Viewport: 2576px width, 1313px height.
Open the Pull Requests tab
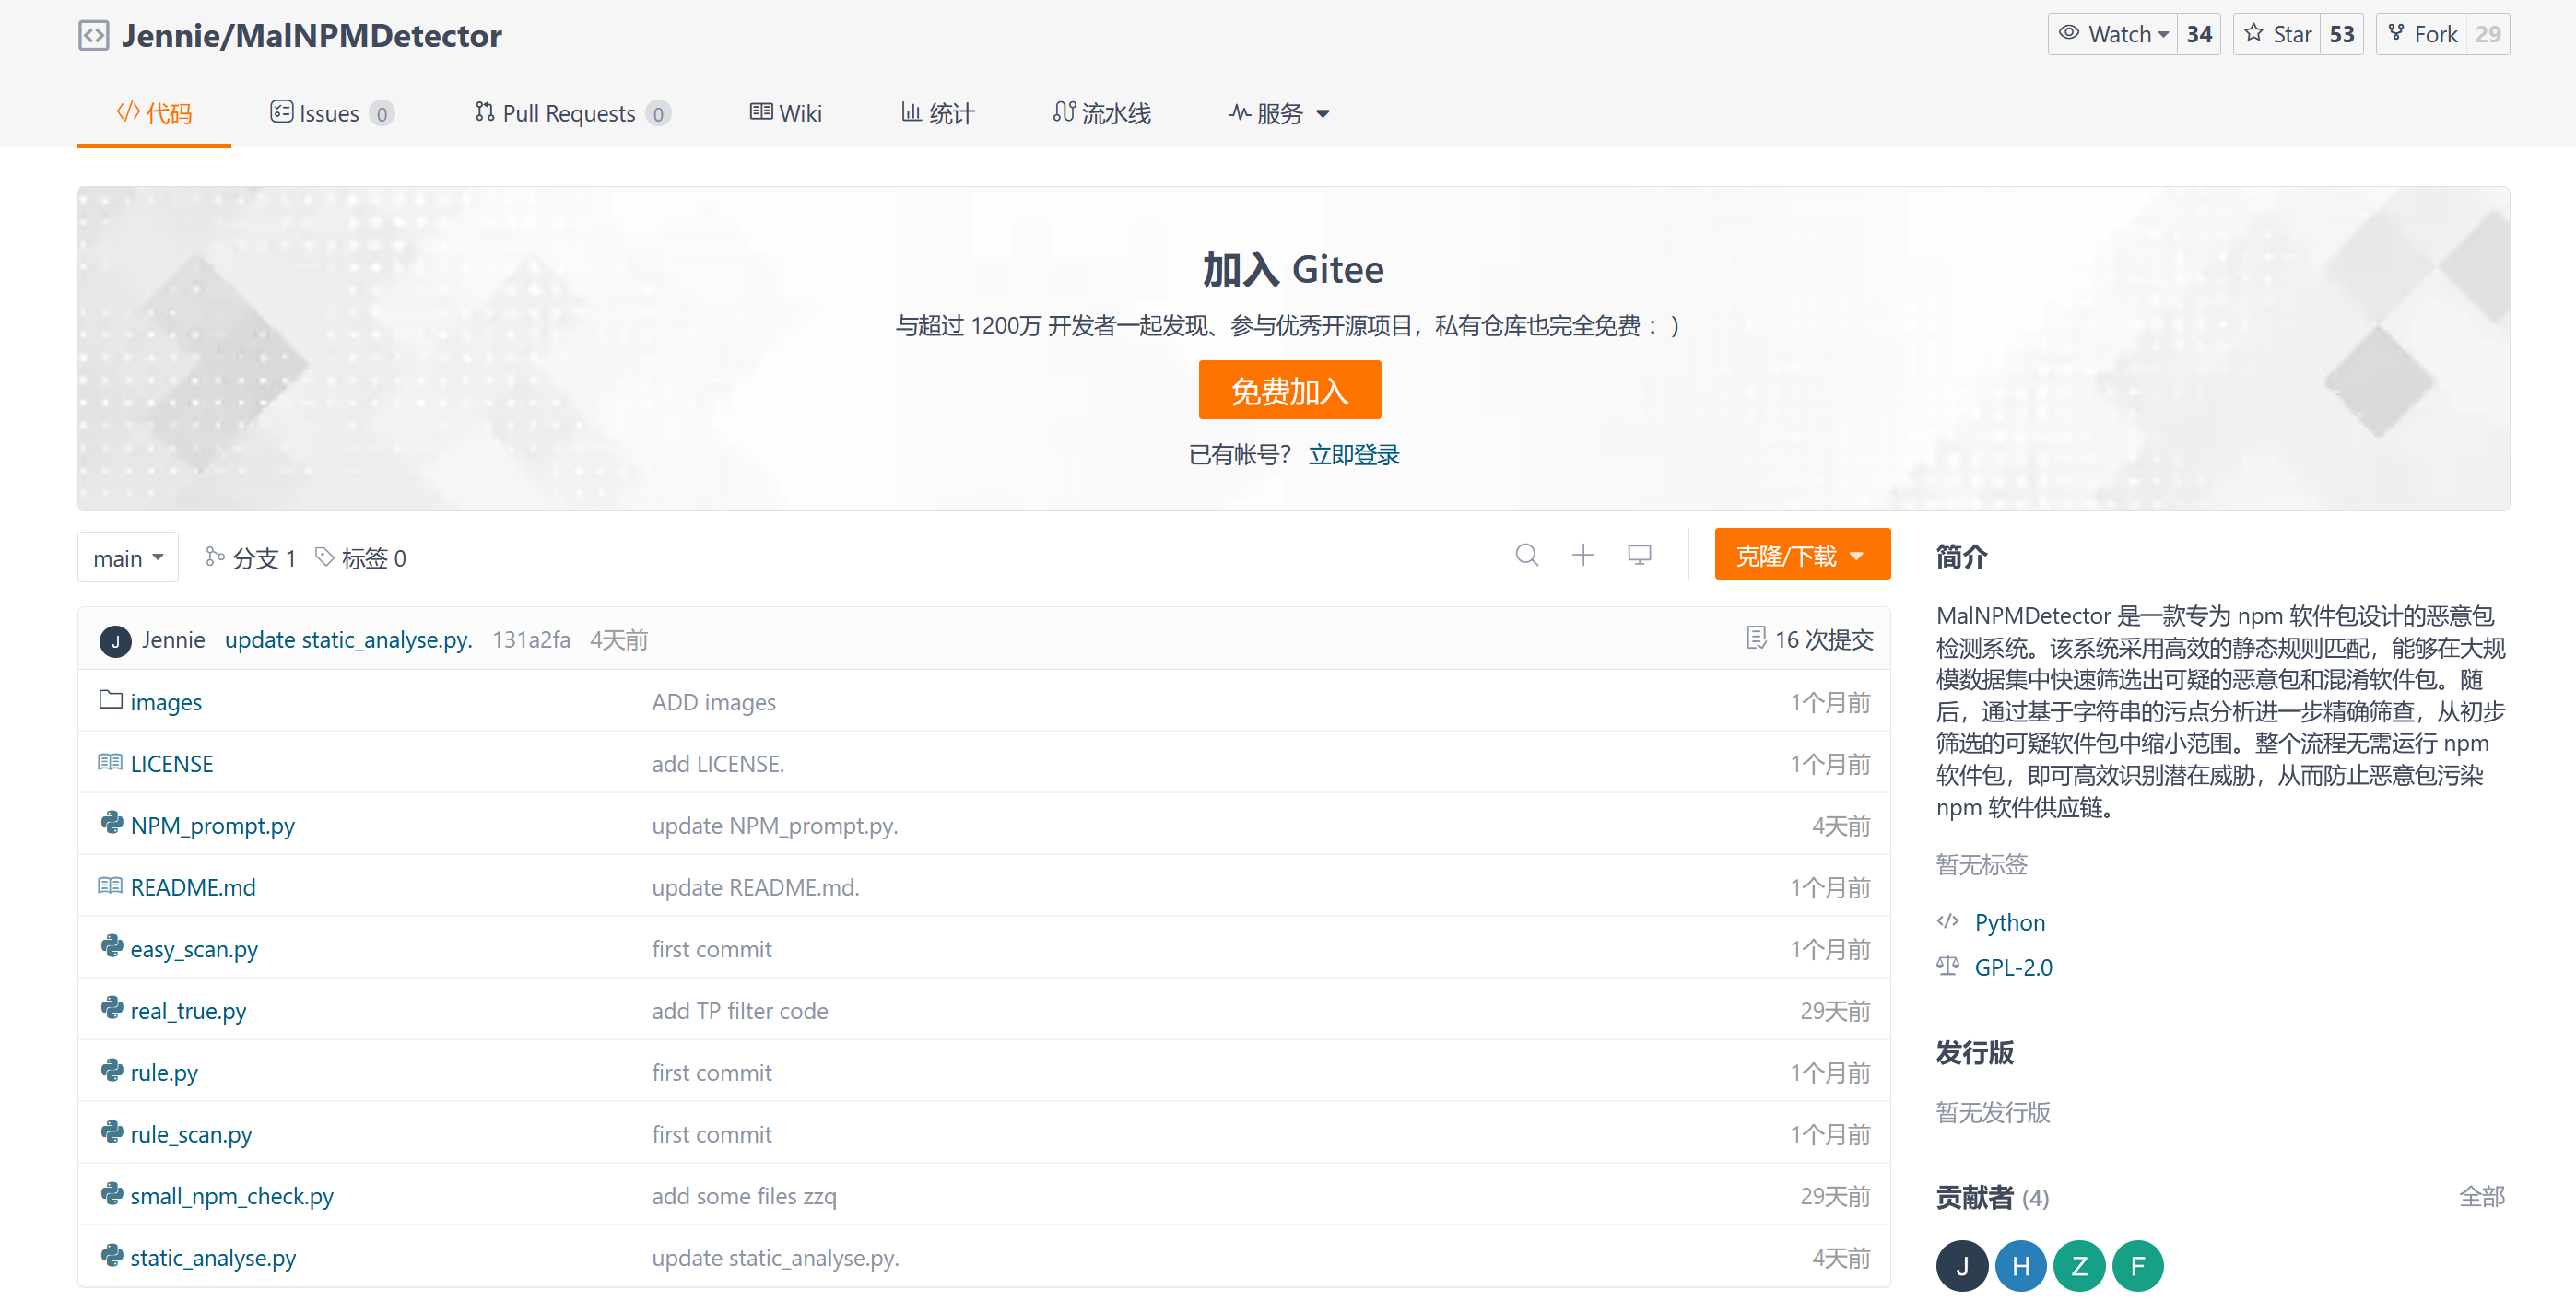(572, 113)
